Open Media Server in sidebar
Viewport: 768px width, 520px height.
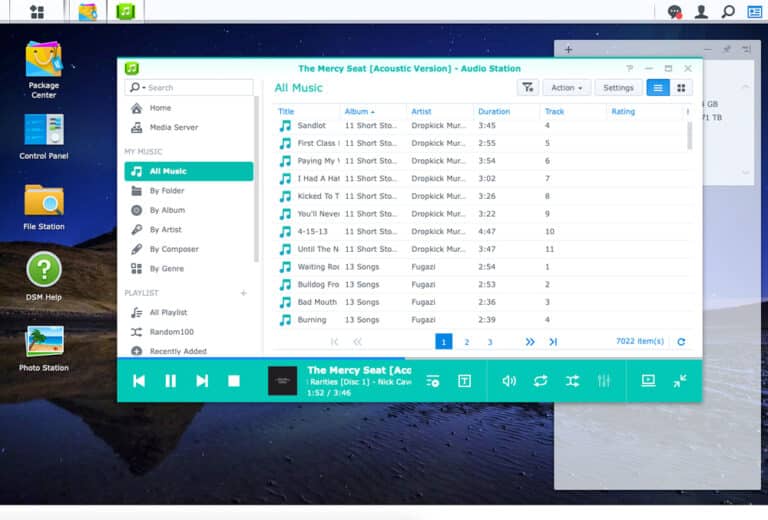click(189, 127)
